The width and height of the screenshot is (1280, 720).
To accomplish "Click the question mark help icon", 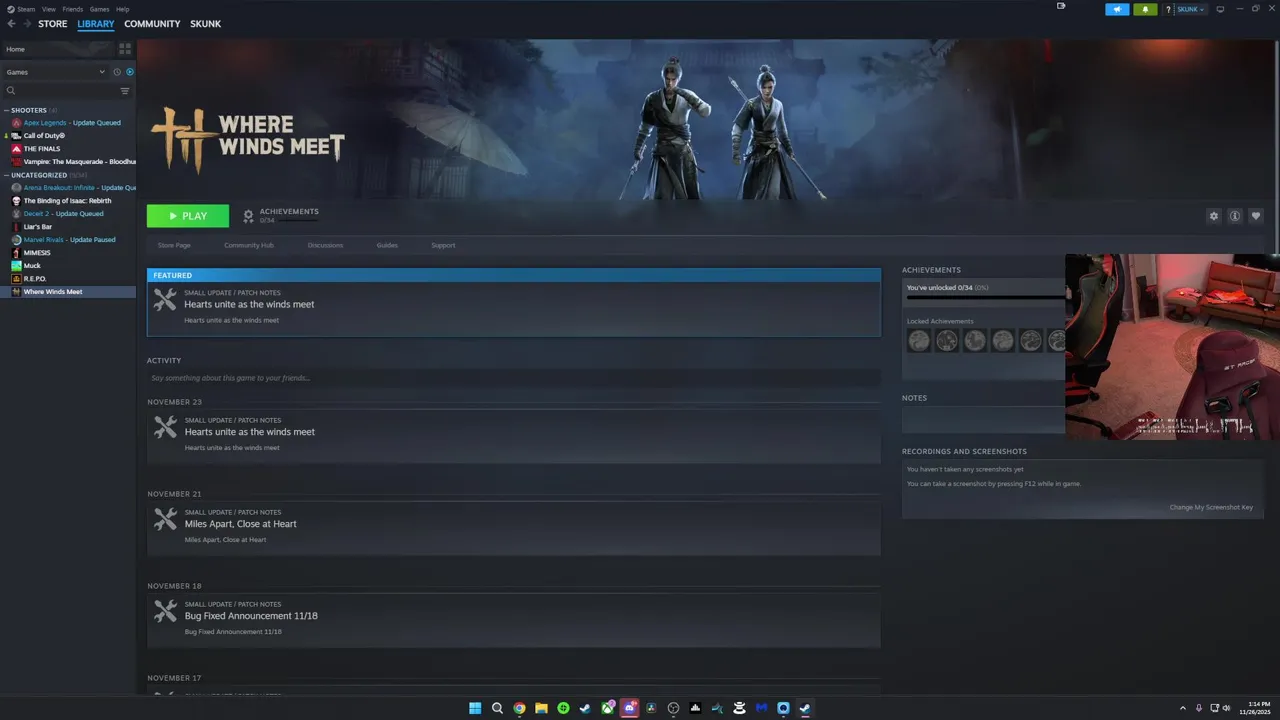I will click(1168, 9).
